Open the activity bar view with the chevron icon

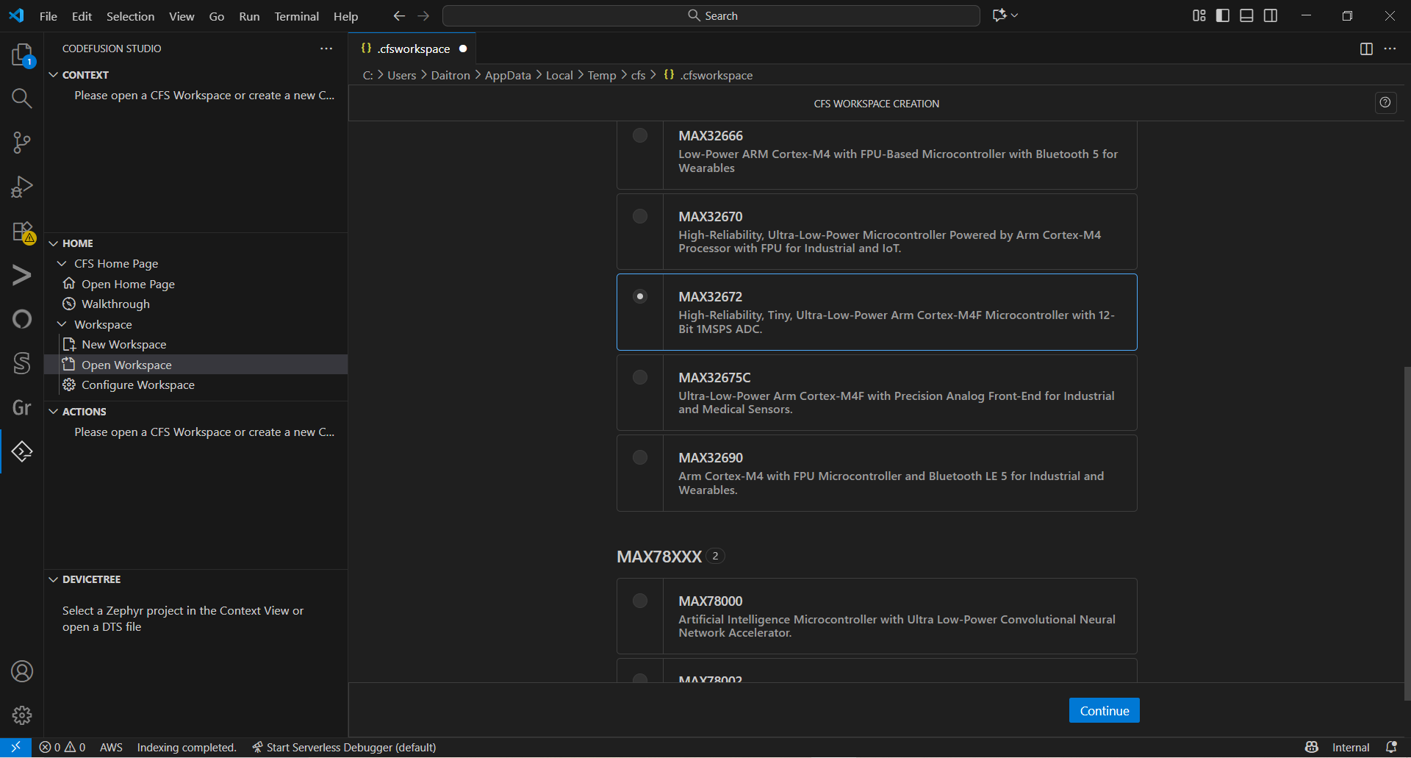click(x=22, y=275)
